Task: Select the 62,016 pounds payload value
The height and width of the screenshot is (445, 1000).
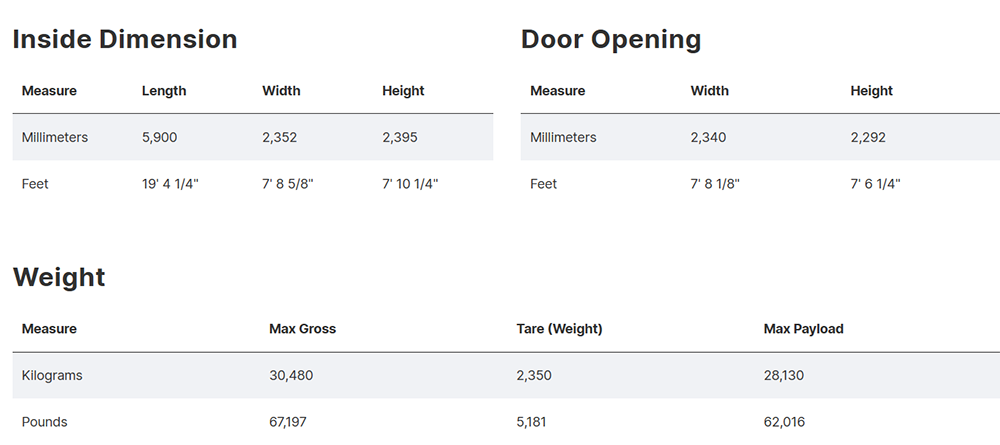Action: [x=784, y=422]
